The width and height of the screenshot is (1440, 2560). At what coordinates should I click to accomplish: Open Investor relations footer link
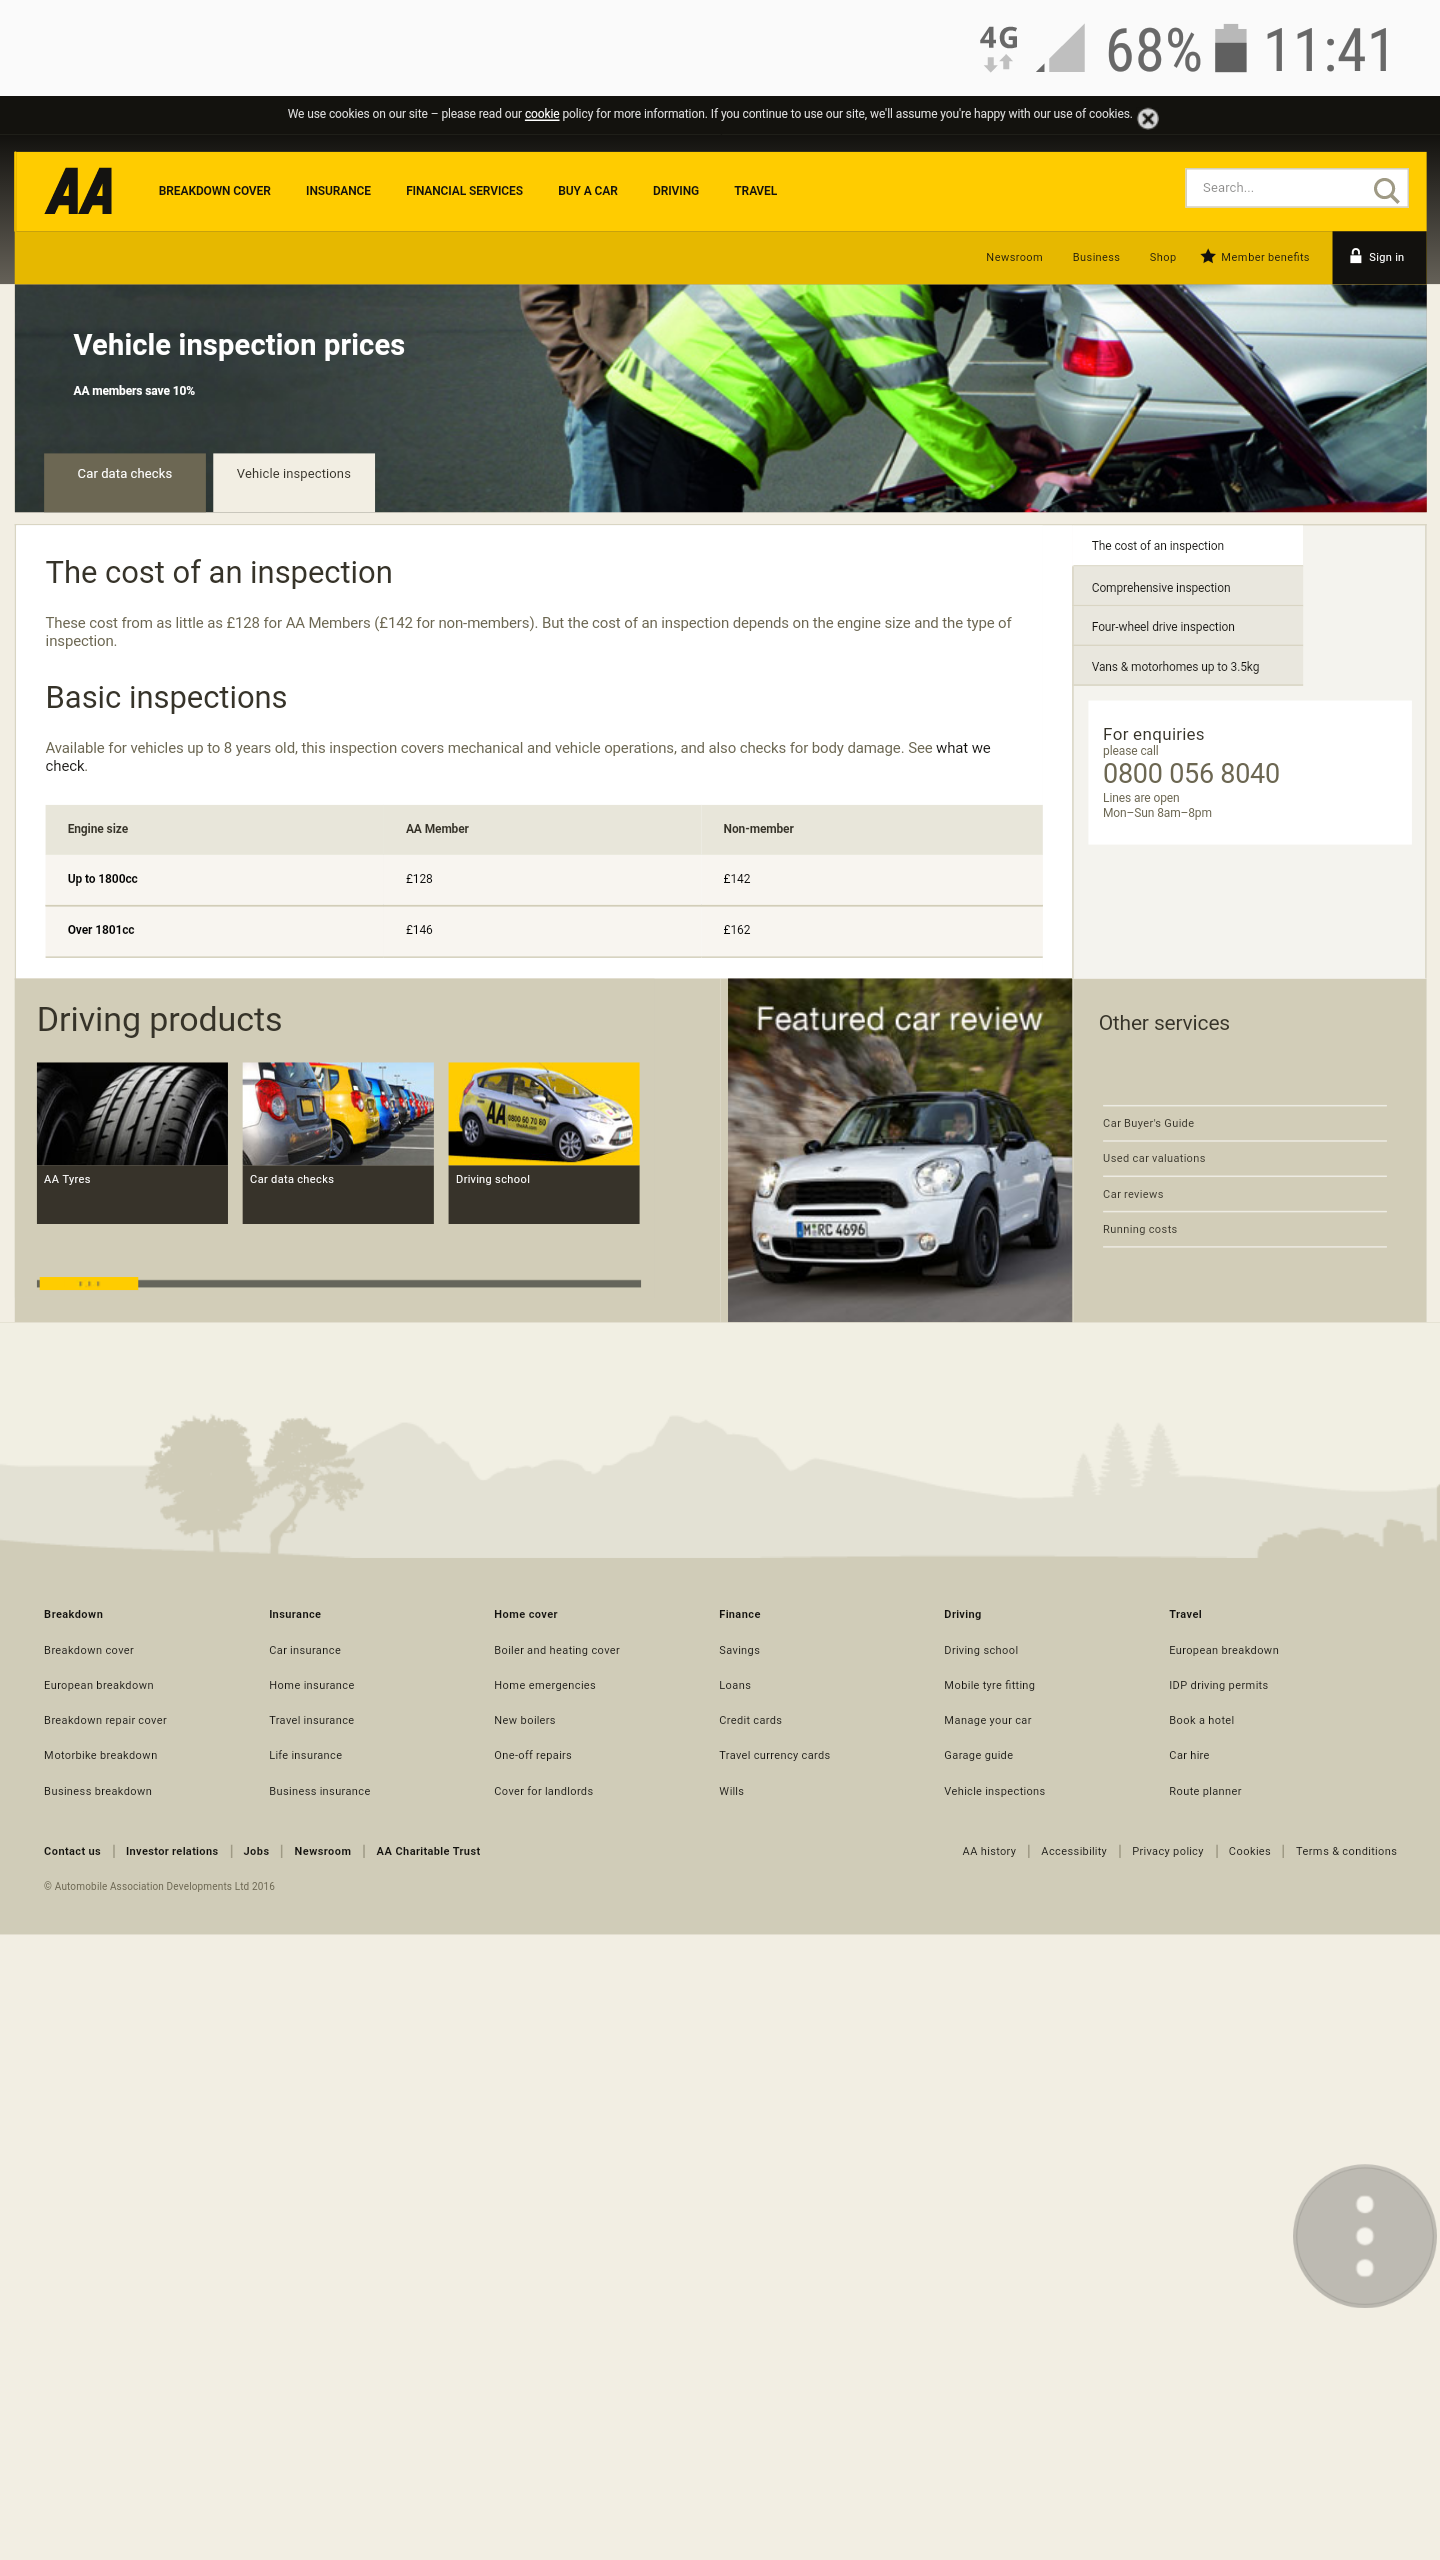pos(172,1852)
